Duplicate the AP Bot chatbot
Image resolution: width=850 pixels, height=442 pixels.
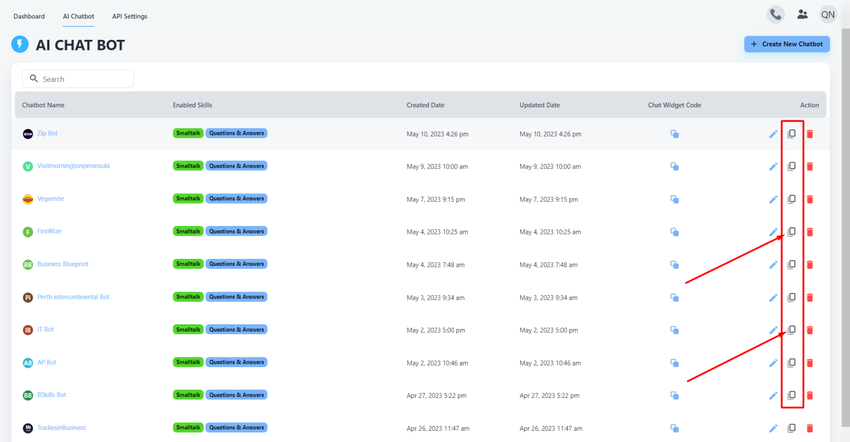coord(791,363)
